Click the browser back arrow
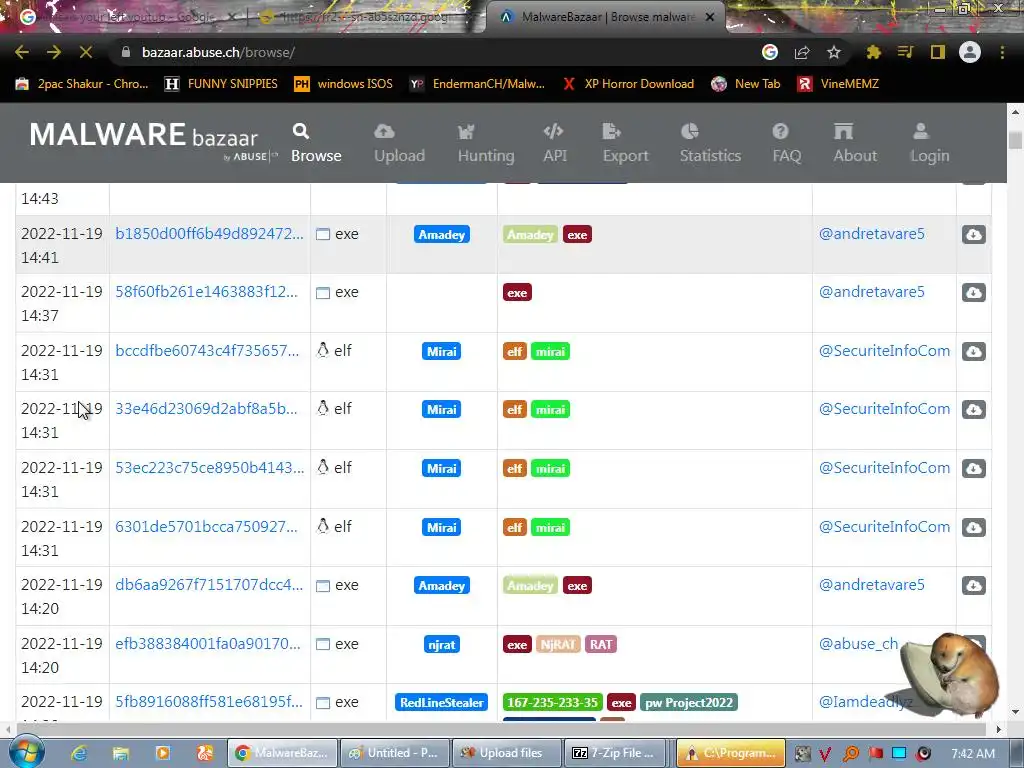This screenshot has width=1024, height=768. pyautogui.click(x=22, y=52)
